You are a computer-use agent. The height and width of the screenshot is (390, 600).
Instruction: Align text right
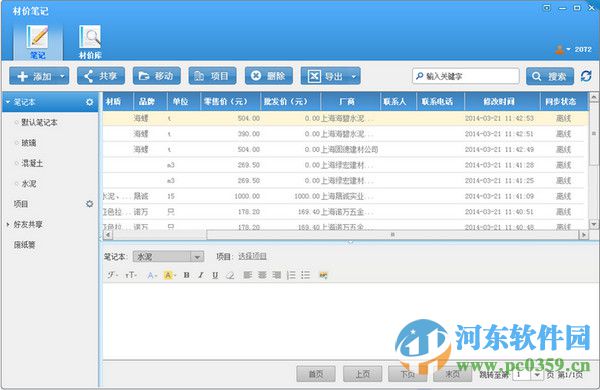coord(277,275)
